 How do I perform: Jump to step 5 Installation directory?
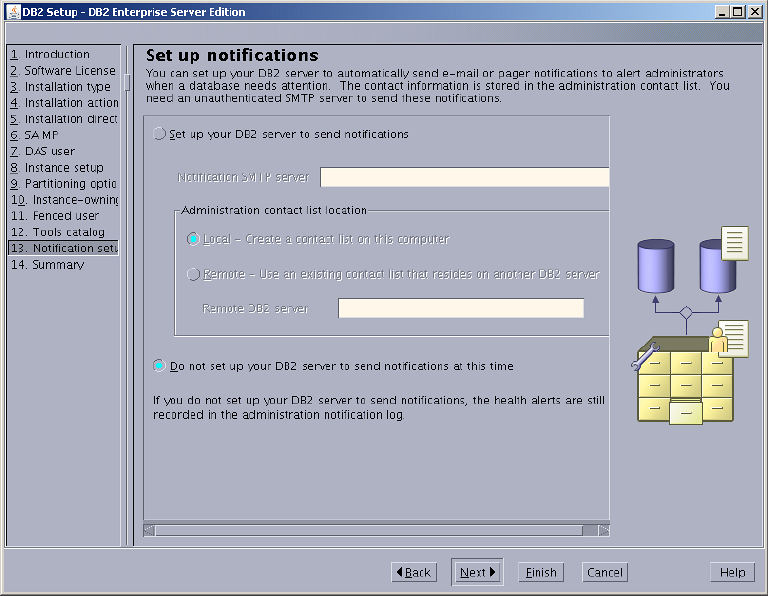(64, 119)
